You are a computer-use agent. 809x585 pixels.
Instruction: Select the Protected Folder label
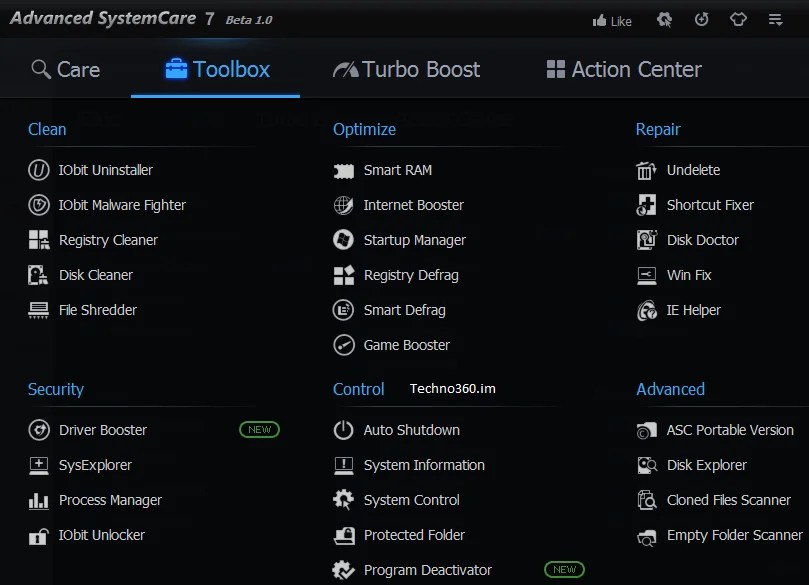point(414,535)
